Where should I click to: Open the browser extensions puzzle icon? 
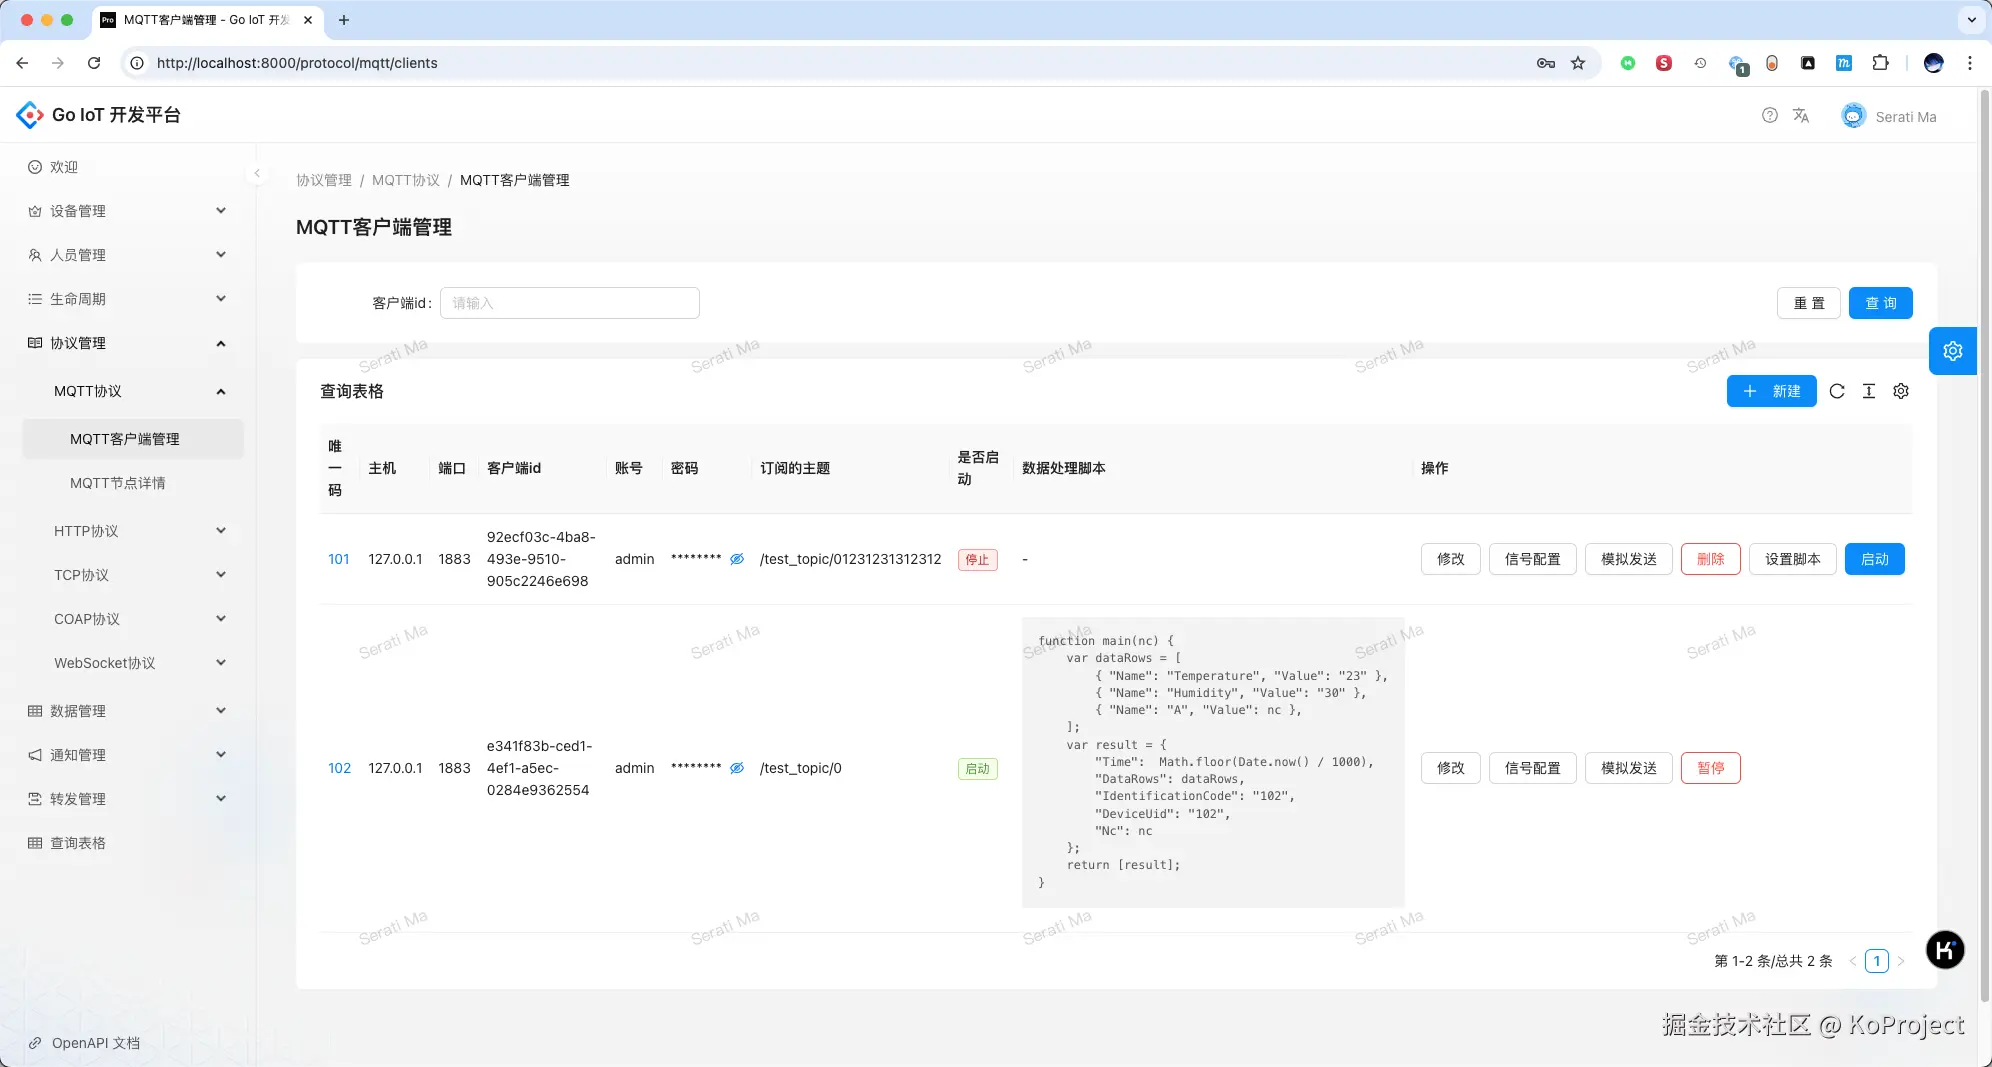click(x=1880, y=63)
